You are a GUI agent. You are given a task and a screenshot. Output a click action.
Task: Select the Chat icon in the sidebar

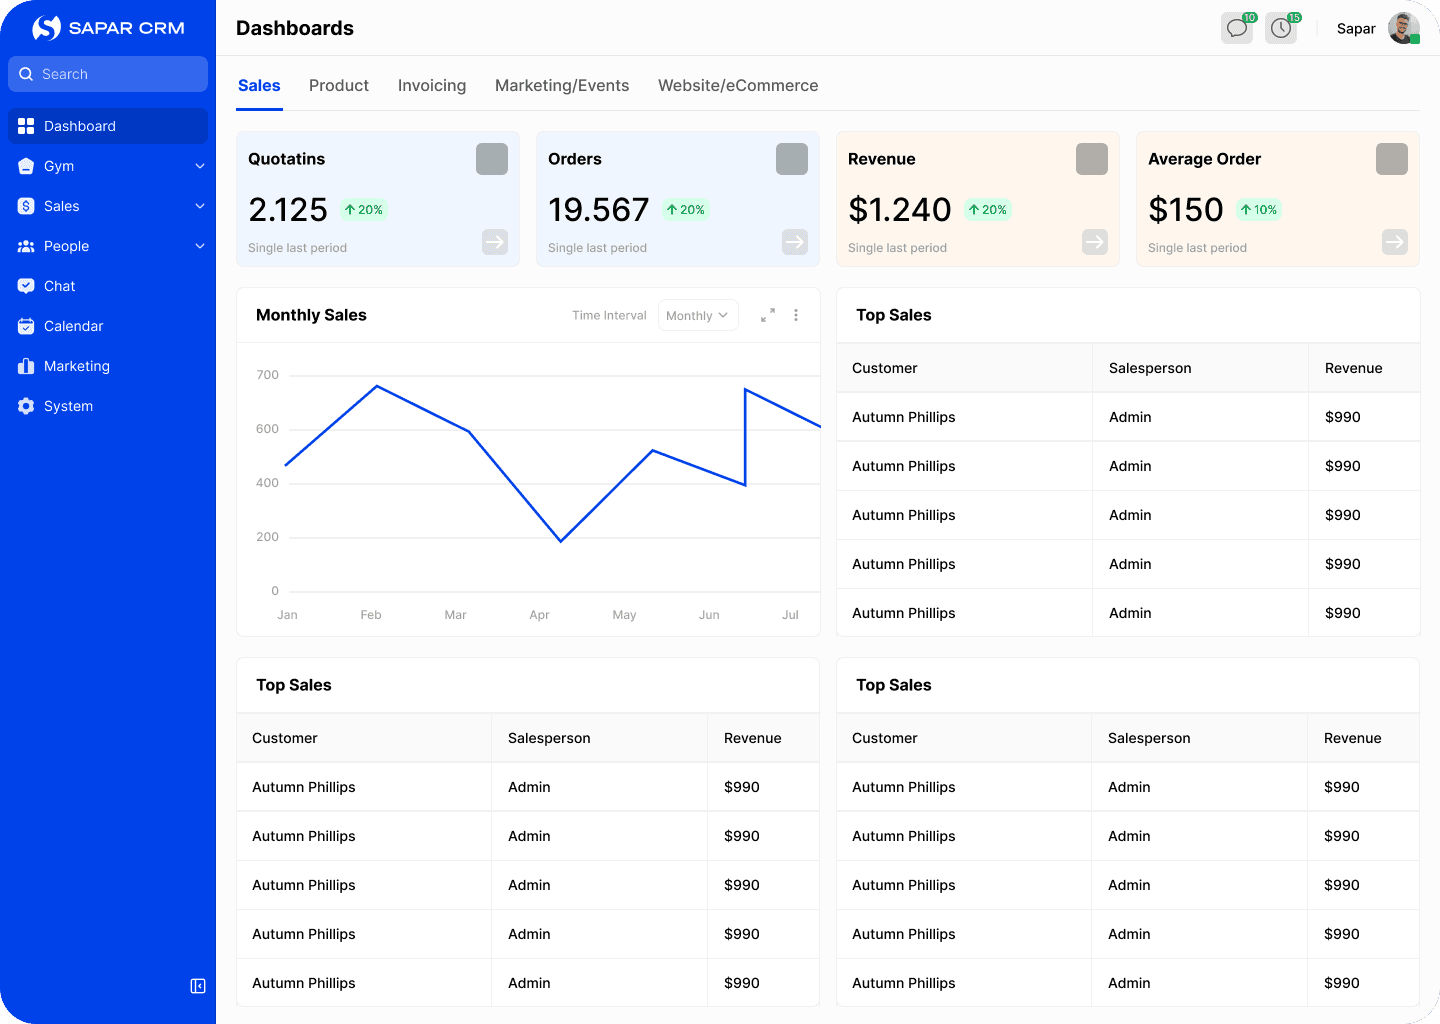tap(26, 286)
